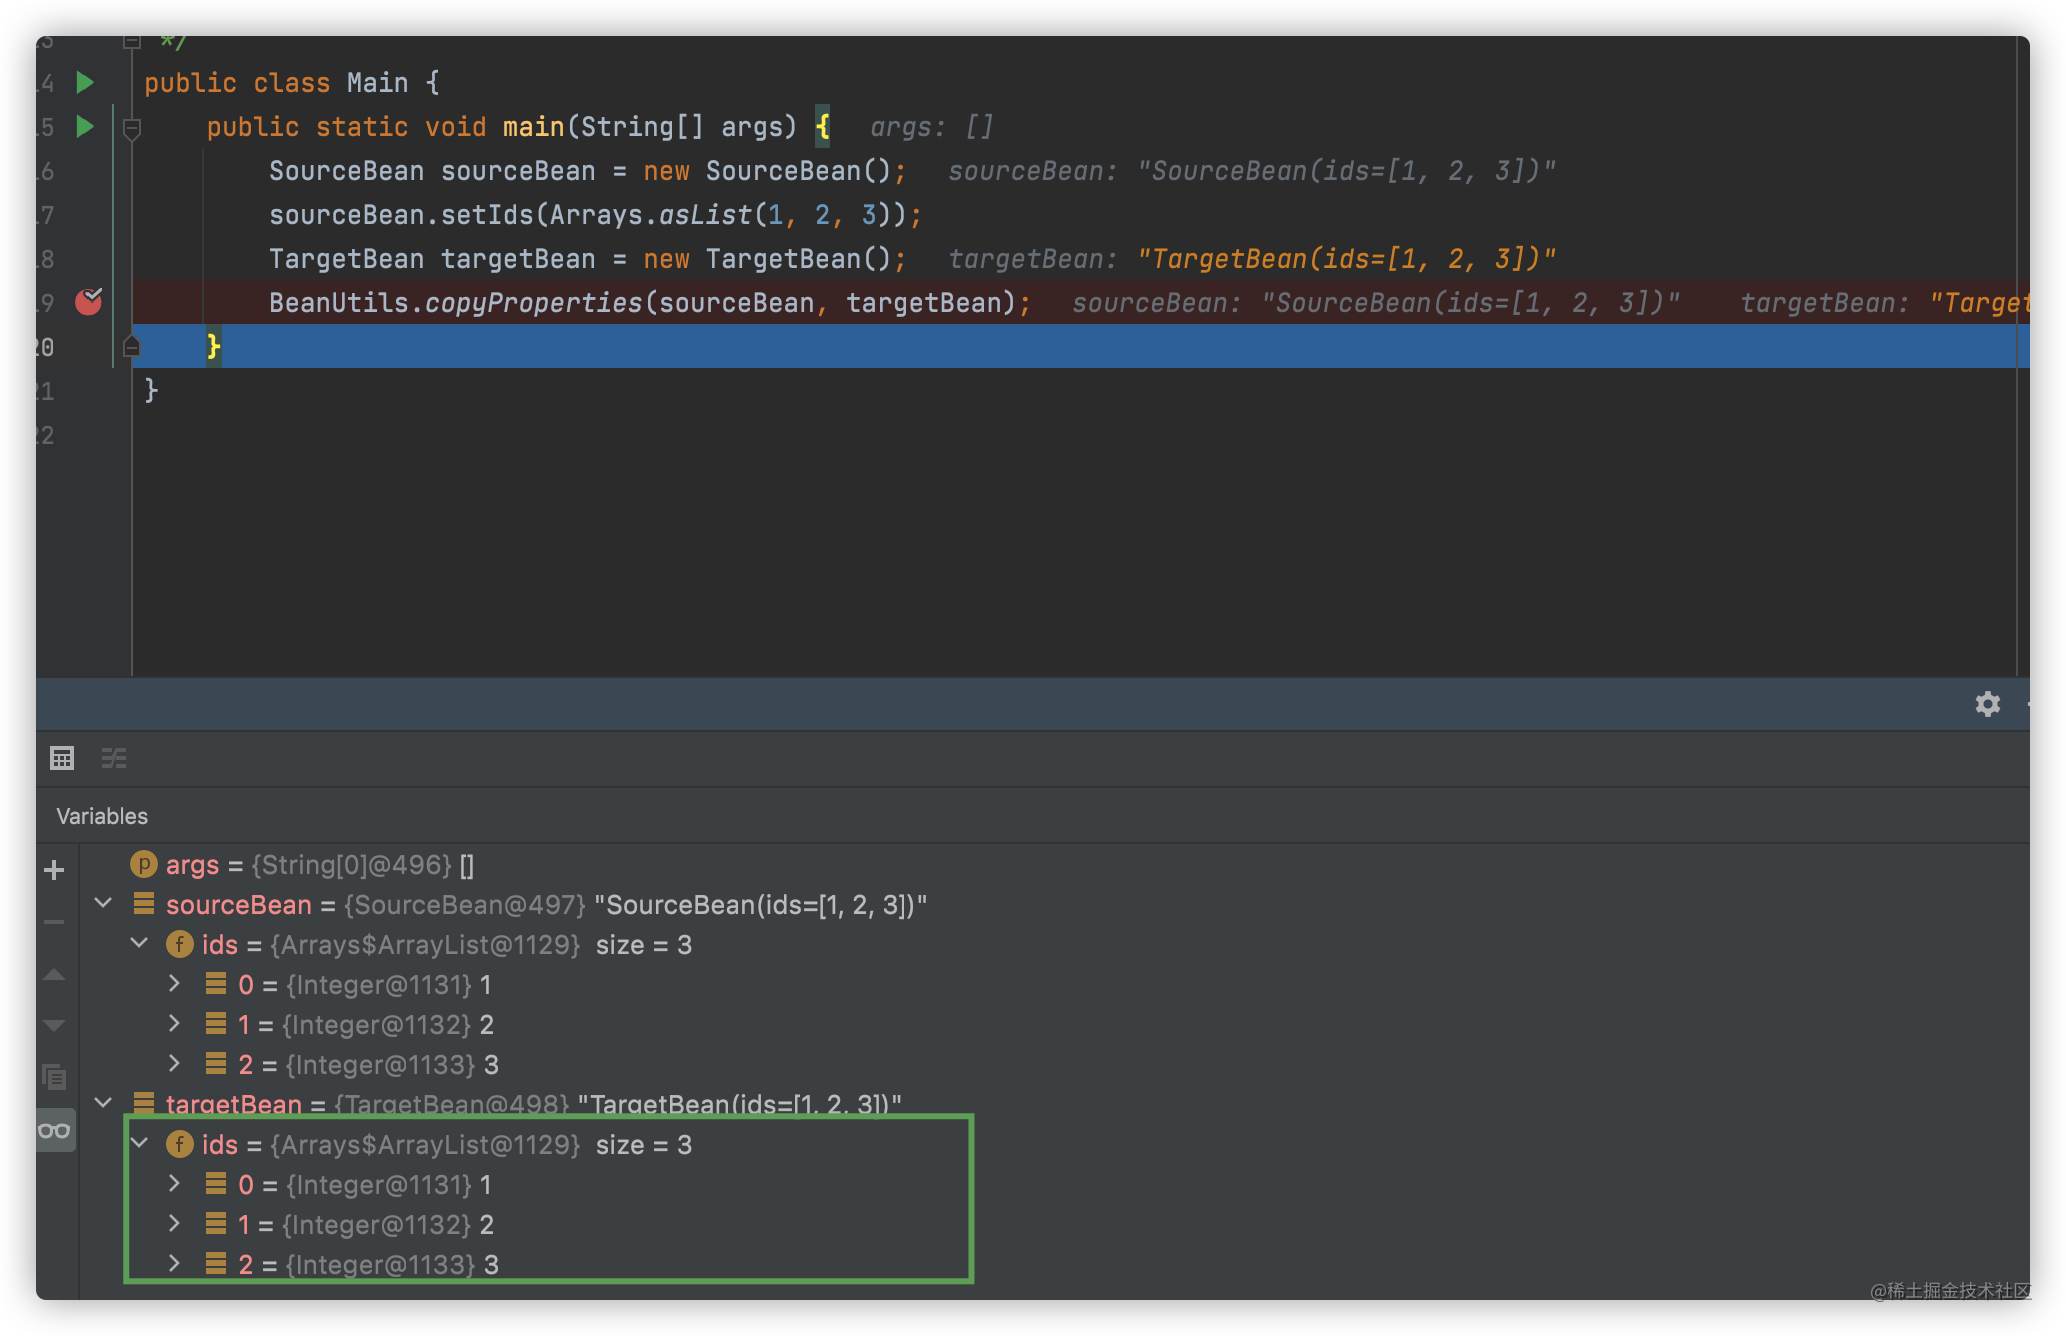Collapse the targetBean variable node
2066x1336 pixels.
pyautogui.click(x=103, y=1103)
